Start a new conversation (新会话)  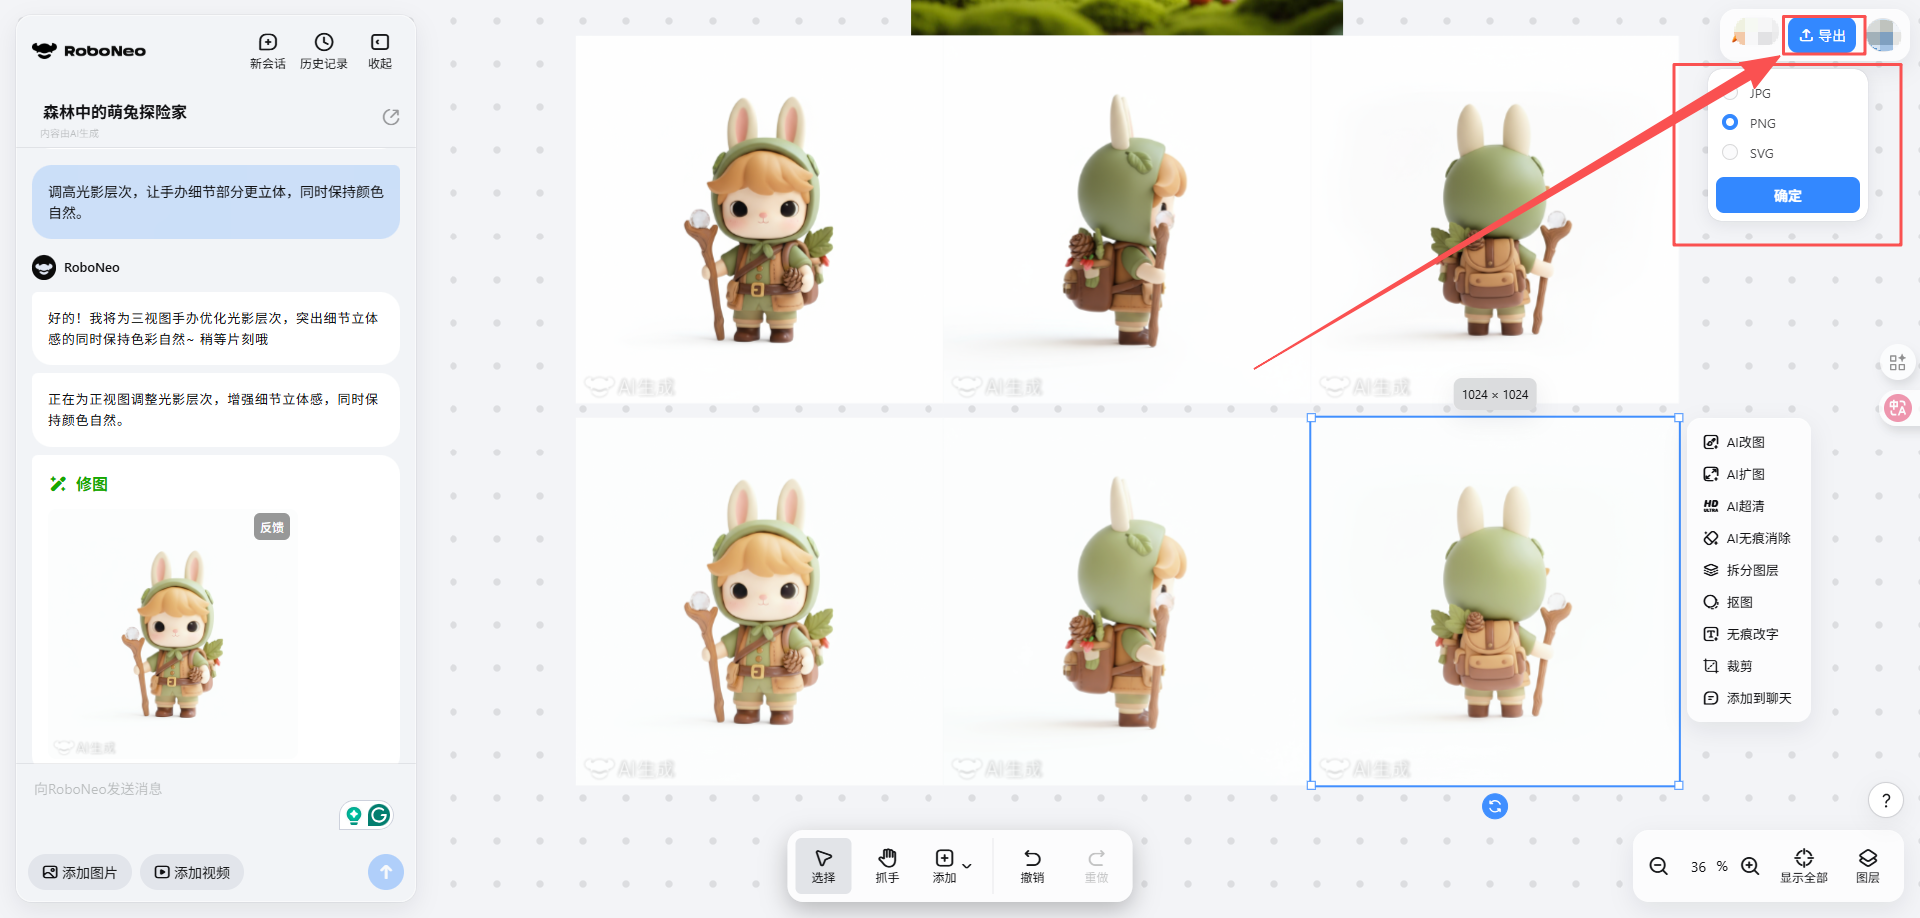point(267,50)
